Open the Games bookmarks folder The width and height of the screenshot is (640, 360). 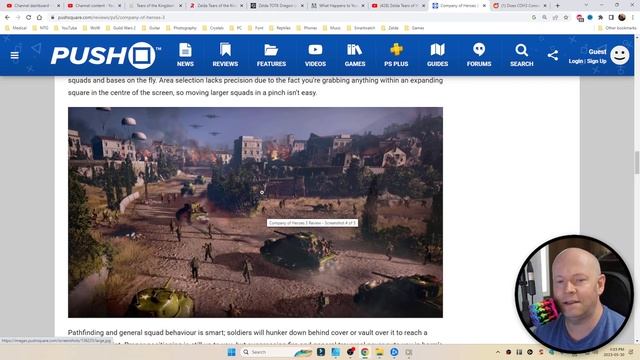pyautogui.click(x=414, y=28)
